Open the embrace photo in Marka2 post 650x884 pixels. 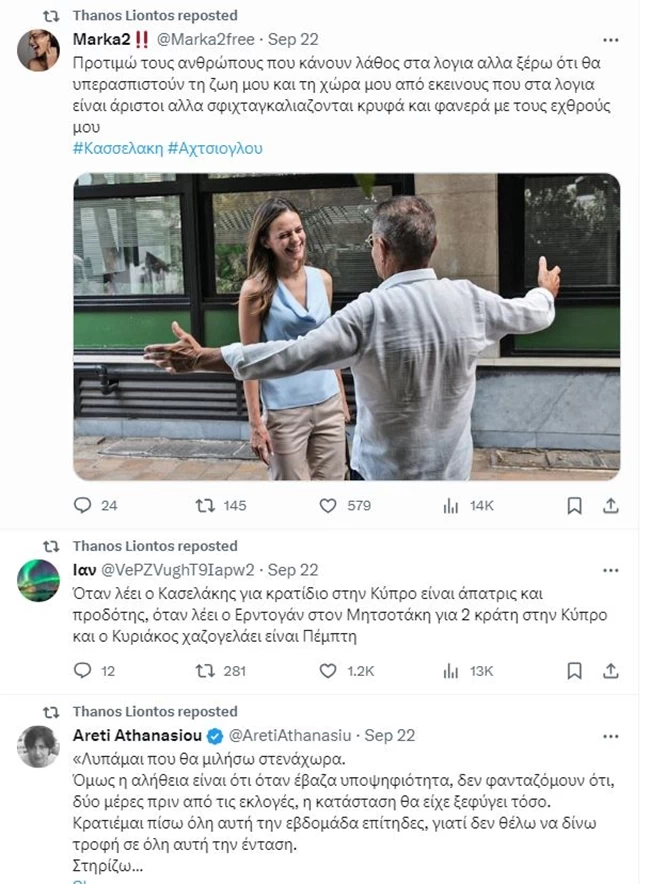[x=346, y=326]
